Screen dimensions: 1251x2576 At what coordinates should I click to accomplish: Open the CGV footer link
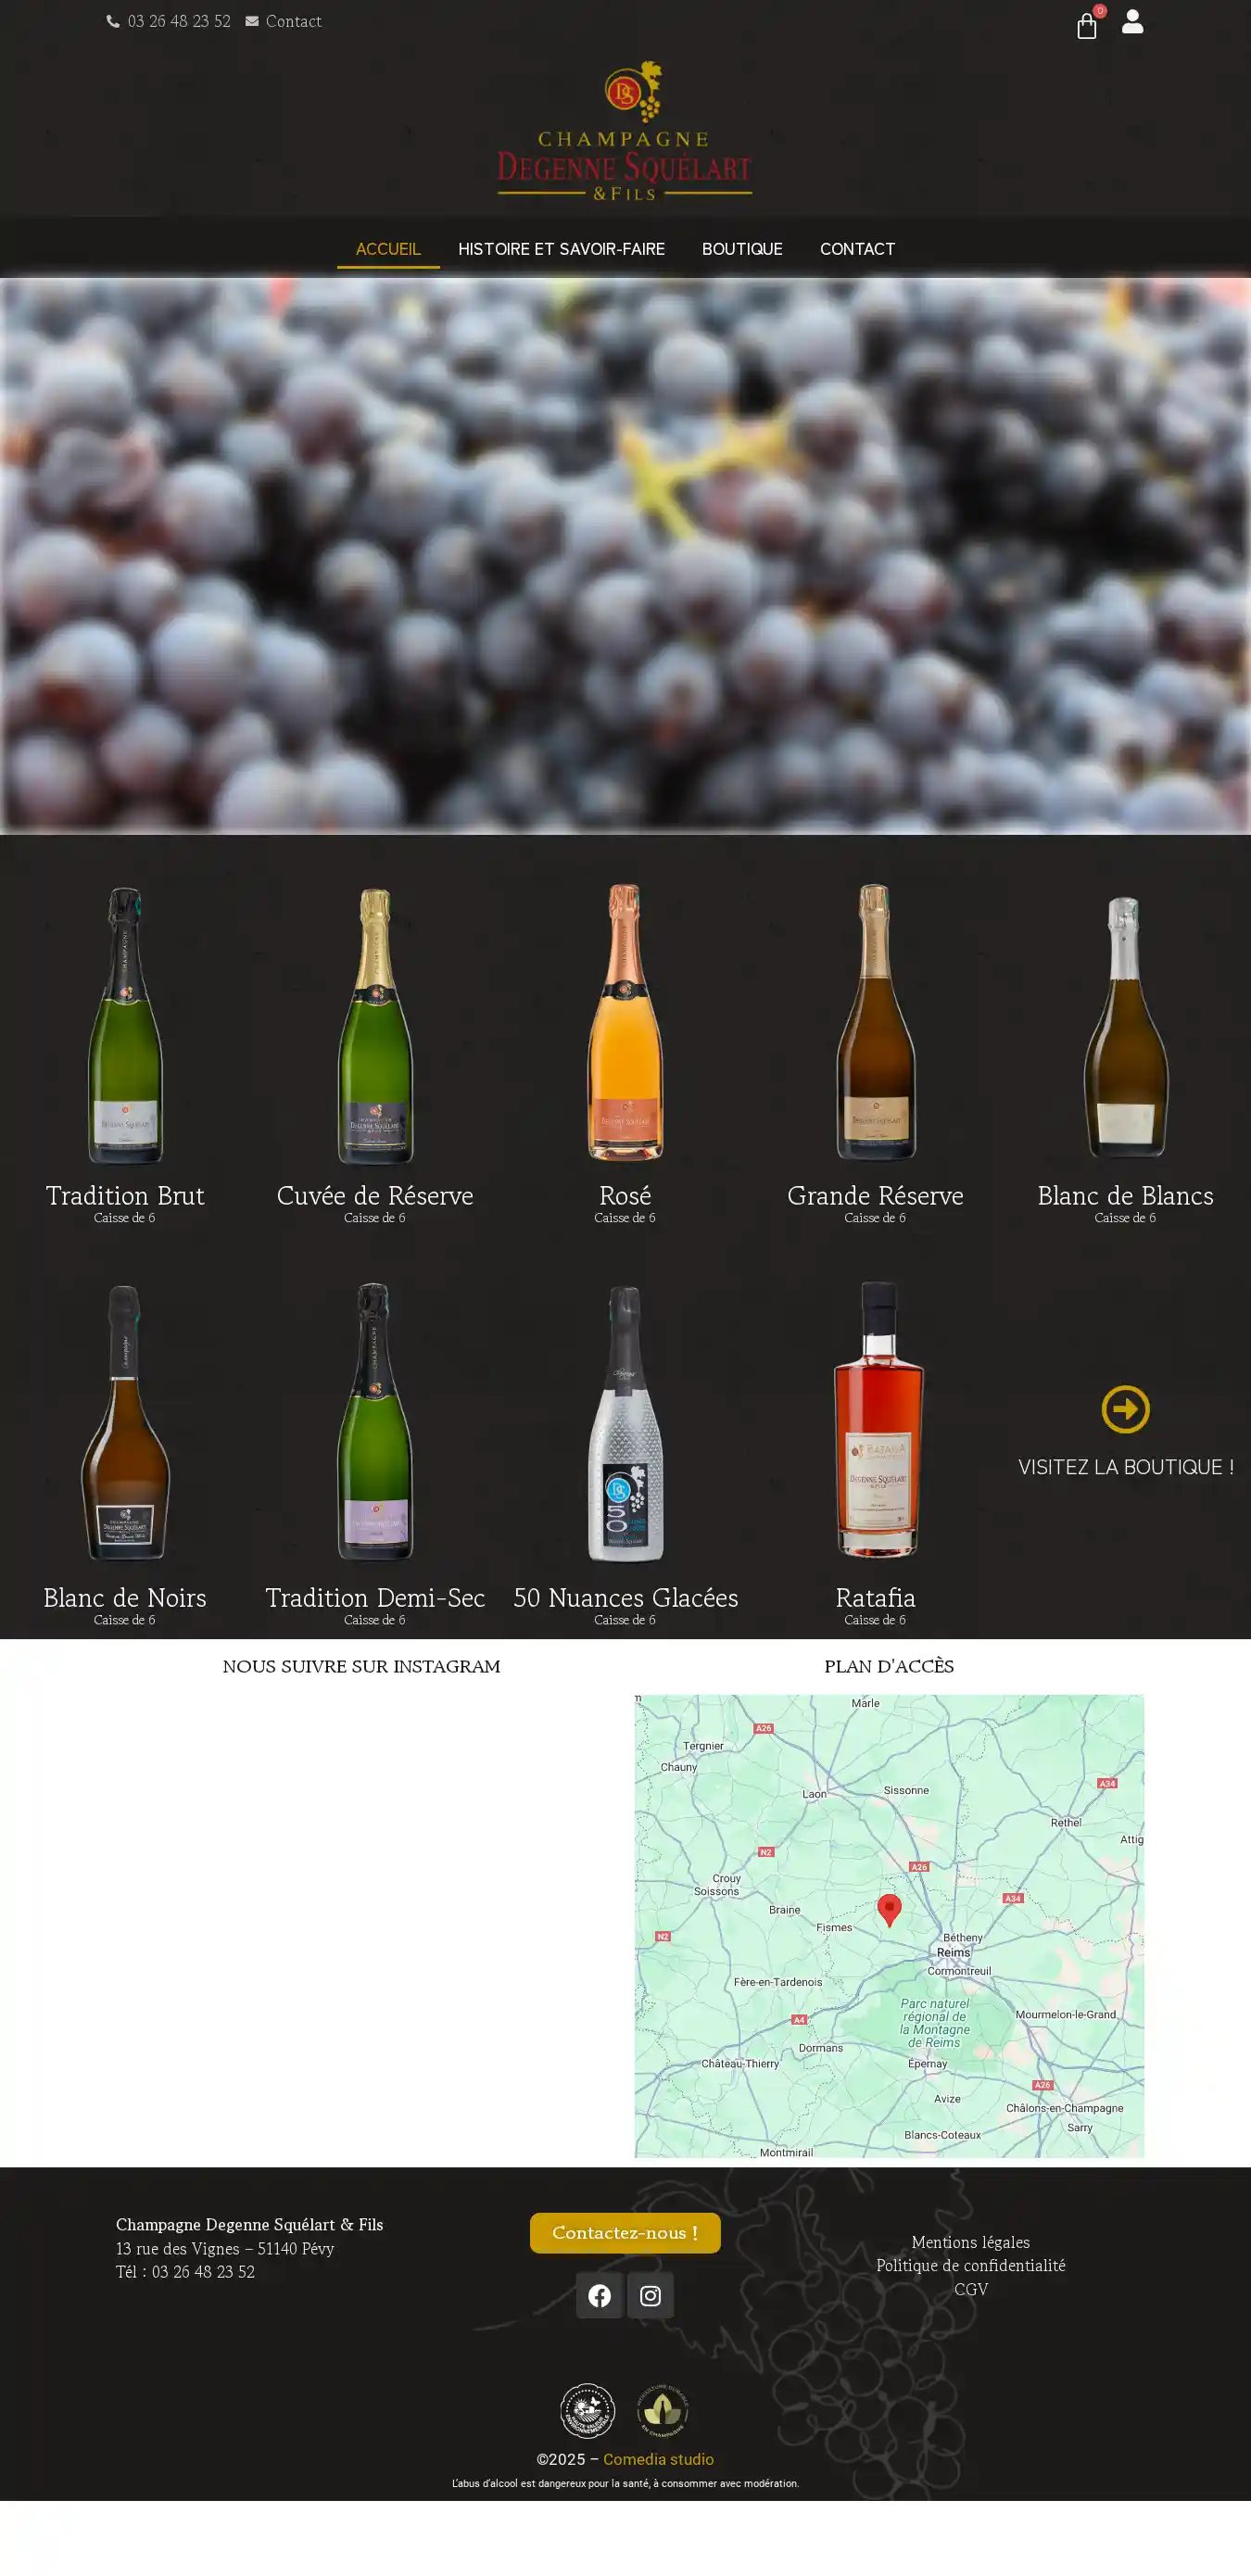[970, 2289]
